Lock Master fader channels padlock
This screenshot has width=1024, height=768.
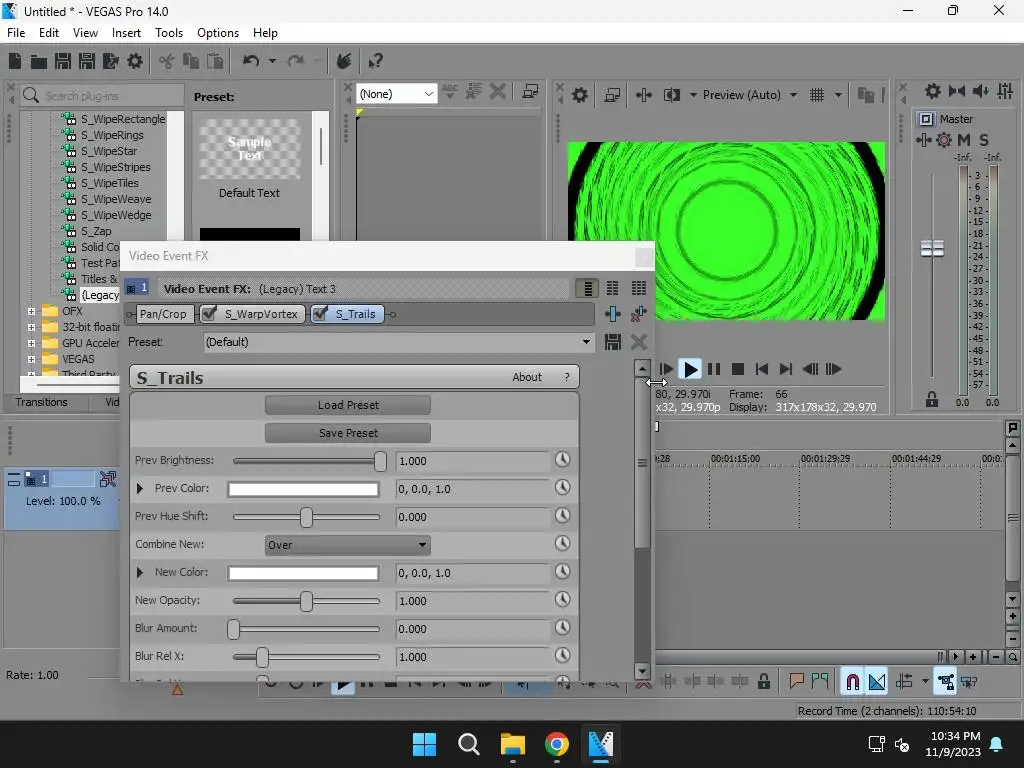(931, 399)
